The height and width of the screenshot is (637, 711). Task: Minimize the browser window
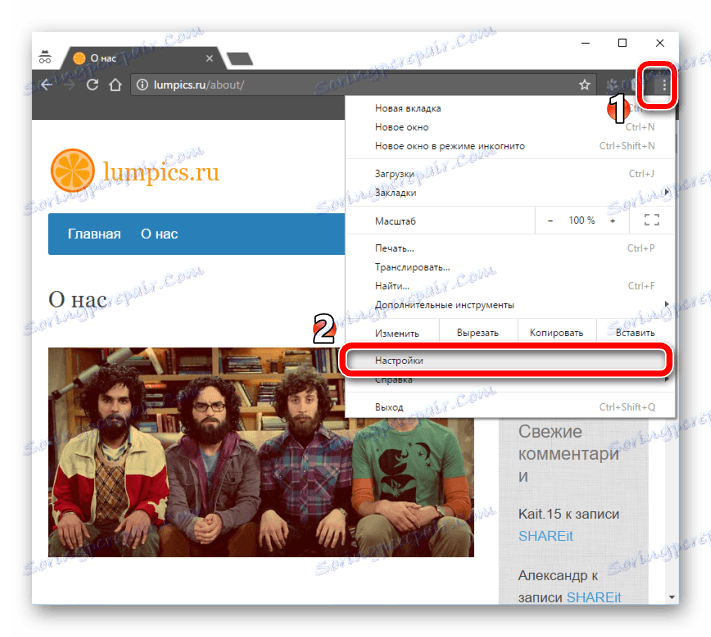[585, 43]
